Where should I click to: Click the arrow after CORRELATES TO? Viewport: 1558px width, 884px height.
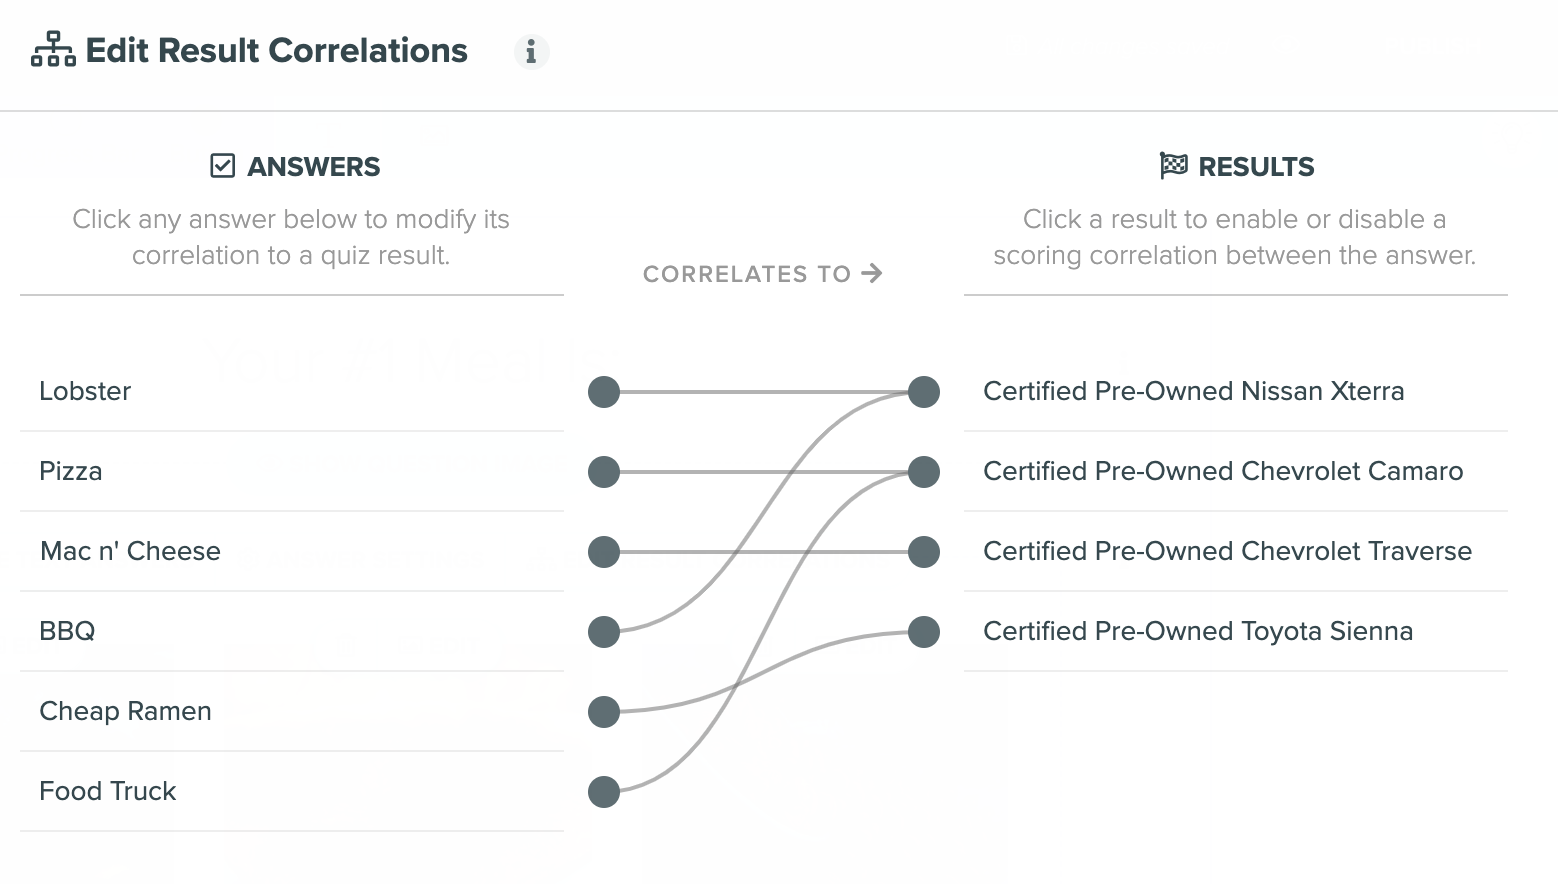pos(872,273)
